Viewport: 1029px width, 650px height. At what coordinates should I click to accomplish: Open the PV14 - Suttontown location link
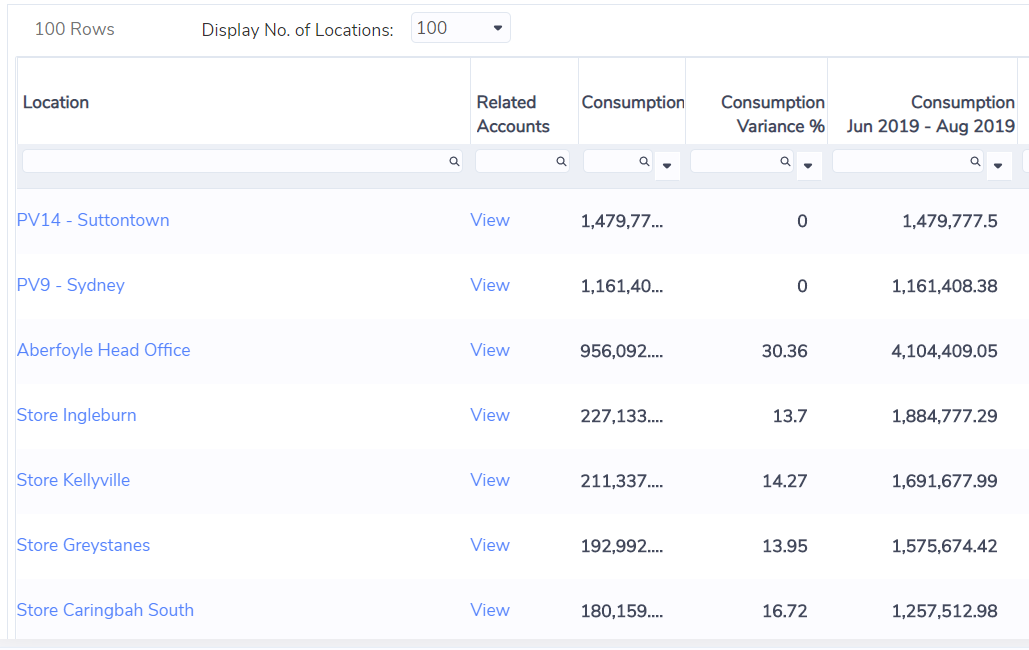(93, 220)
